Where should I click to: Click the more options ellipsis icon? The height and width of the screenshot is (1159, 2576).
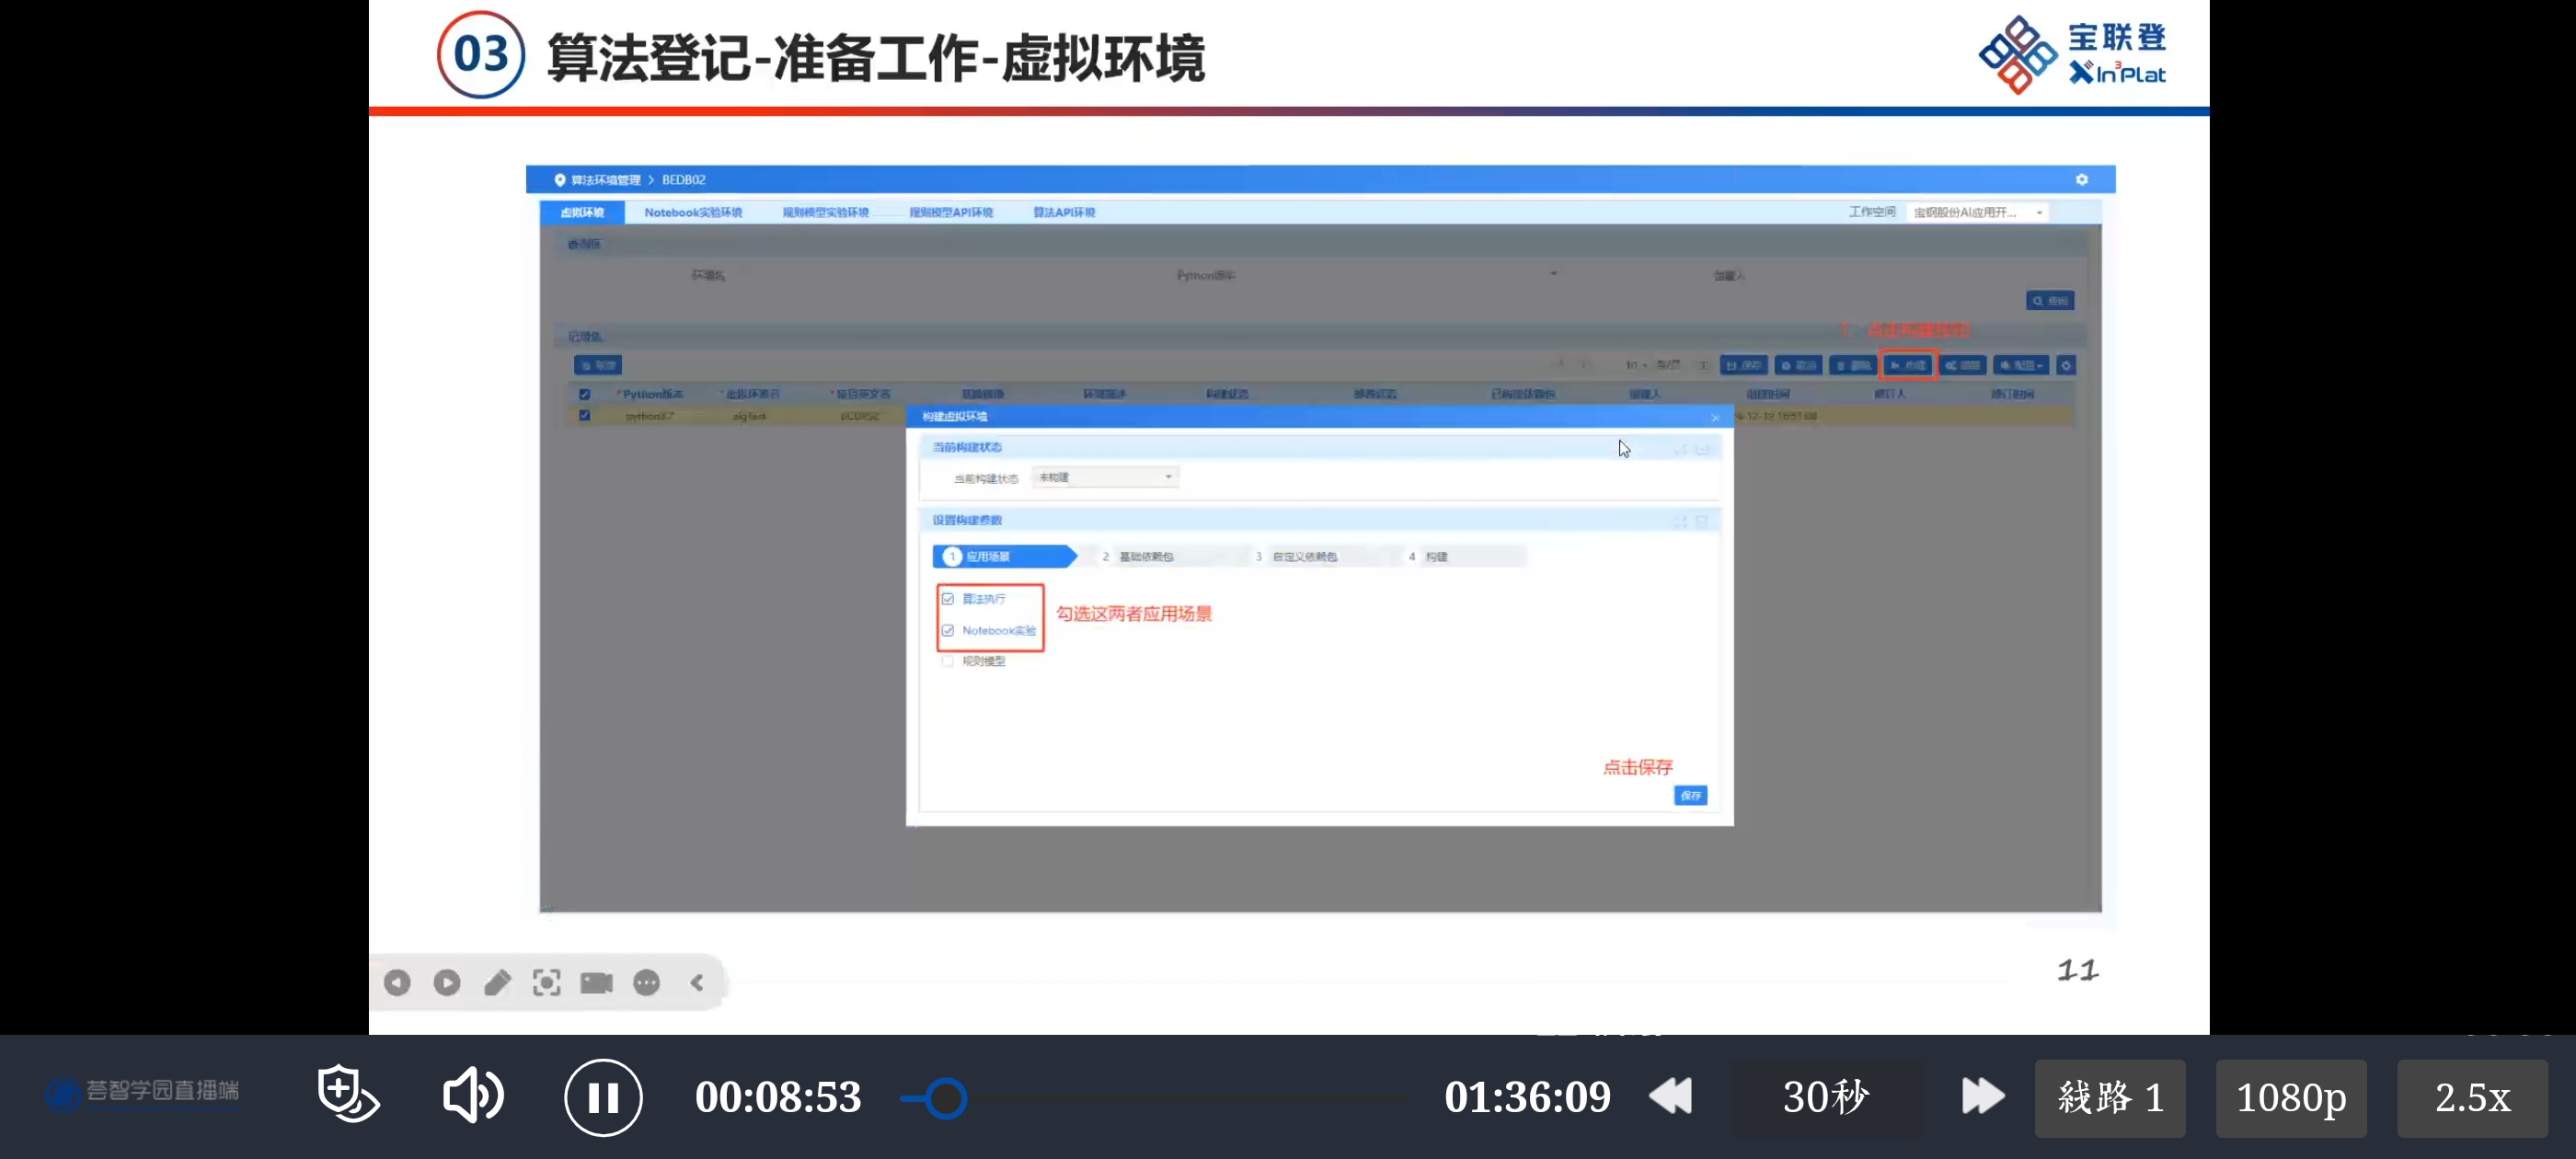(646, 983)
